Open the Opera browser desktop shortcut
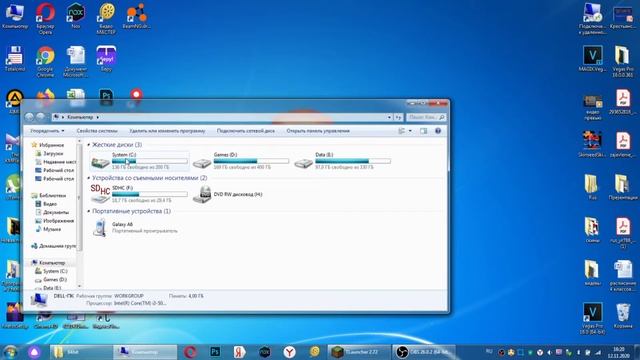This screenshot has height=360, width=640. pyautogui.click(x=45, y=18)
